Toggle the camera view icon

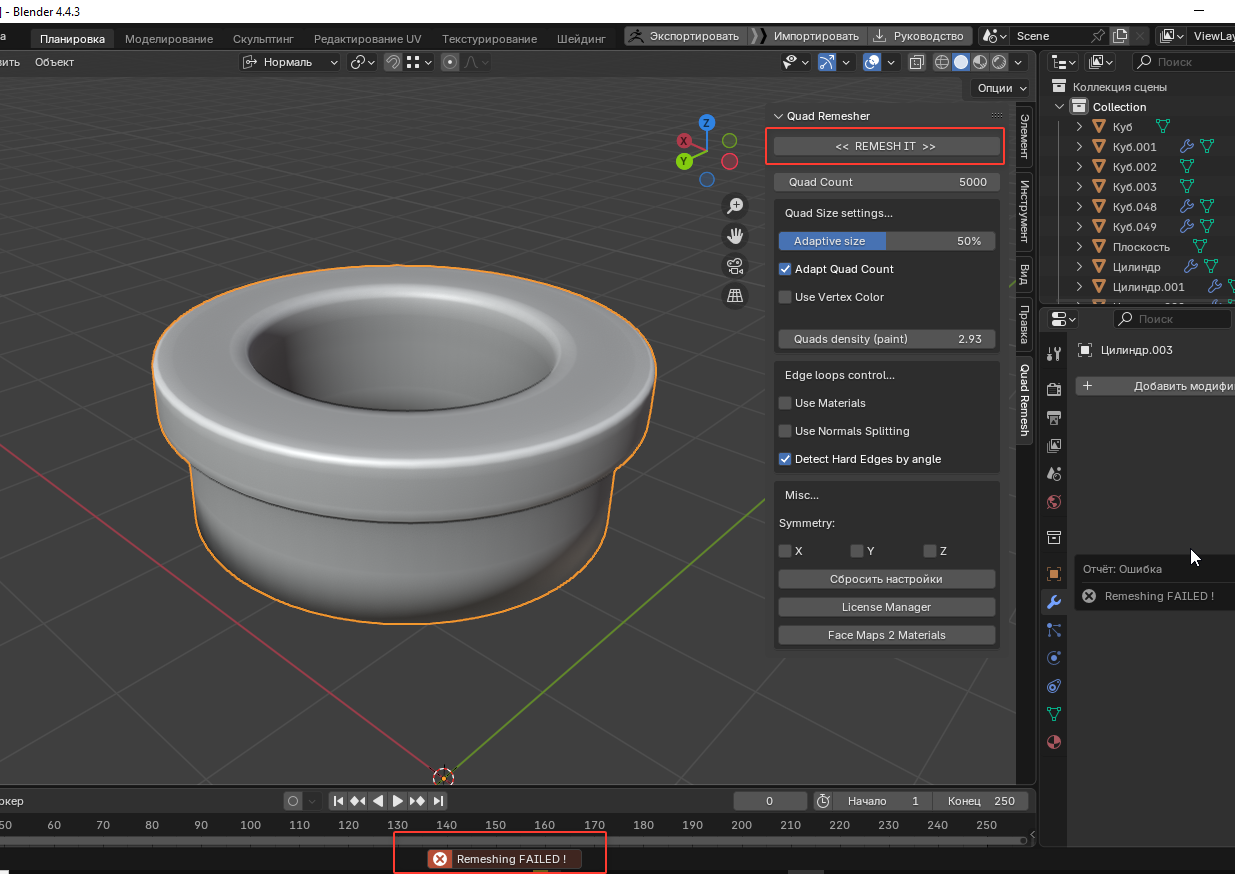735,266
